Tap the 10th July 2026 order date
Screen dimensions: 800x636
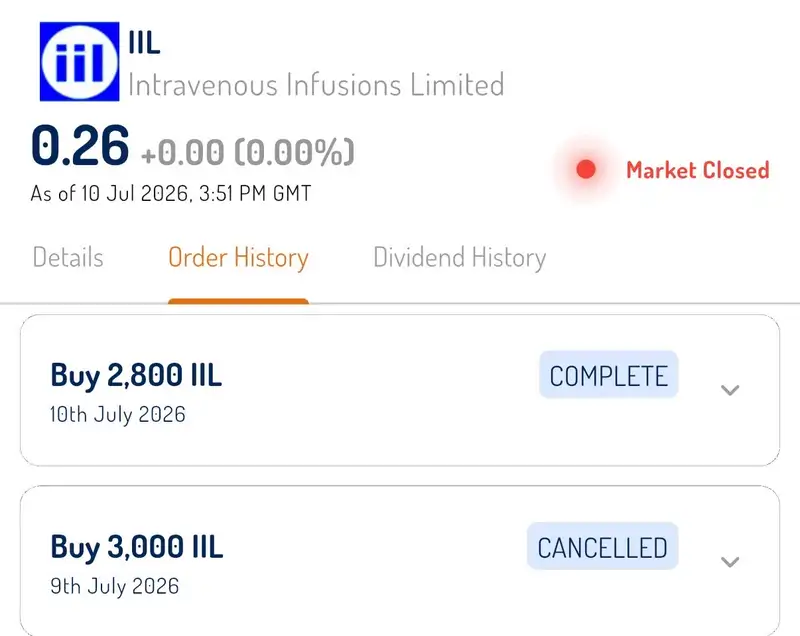[118, 414]
